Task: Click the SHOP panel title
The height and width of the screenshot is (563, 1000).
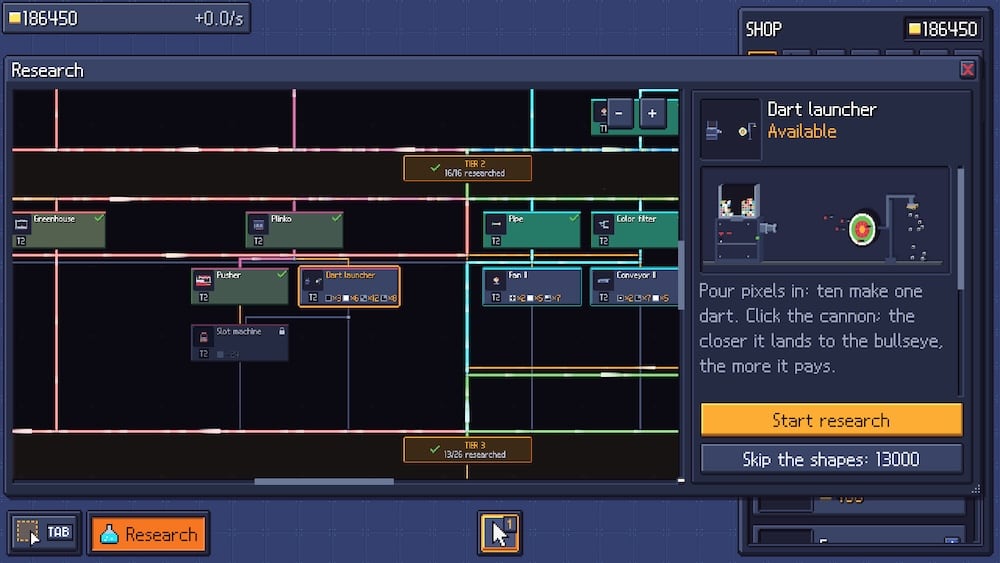Action: click(x=763, y=29)
